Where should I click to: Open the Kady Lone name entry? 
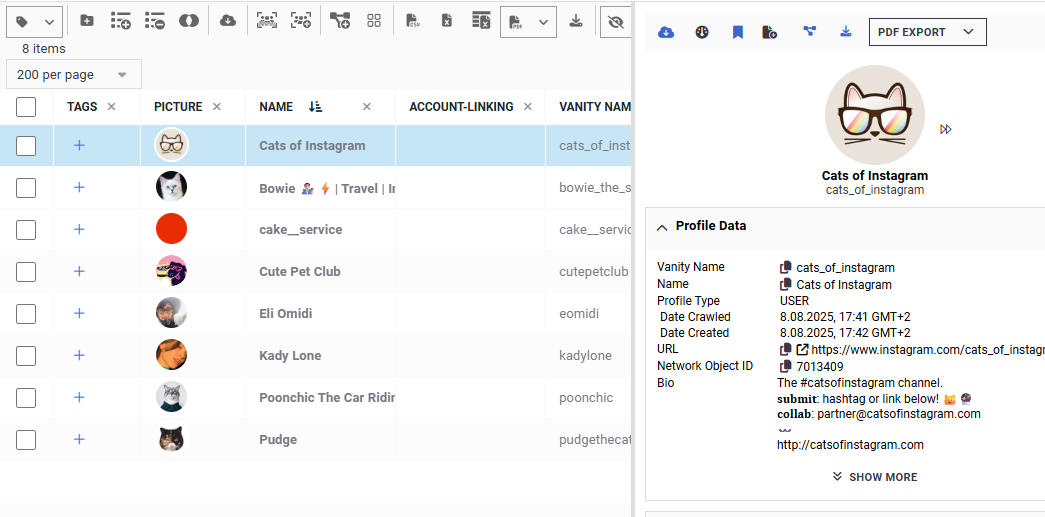pos(290,355)
